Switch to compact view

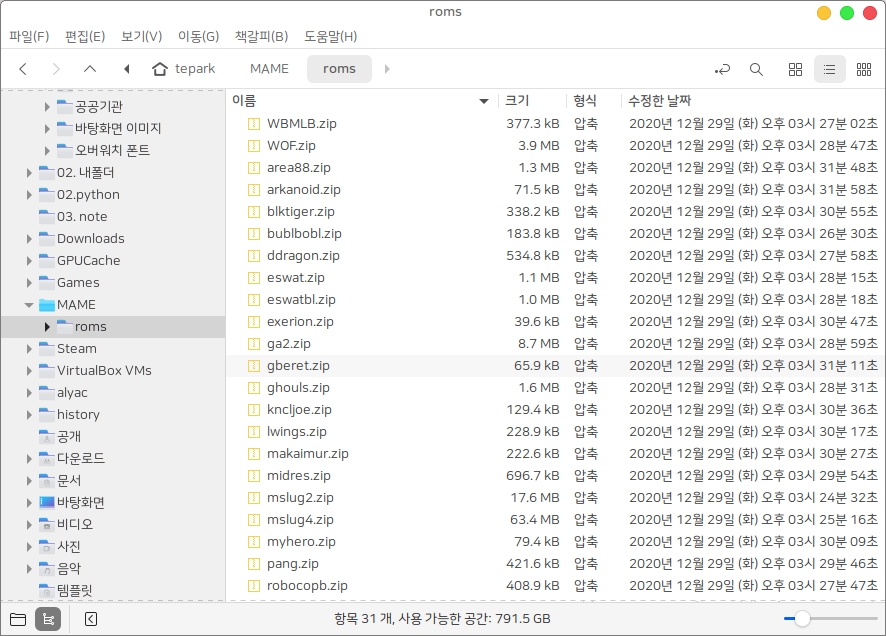pos(863,69)
